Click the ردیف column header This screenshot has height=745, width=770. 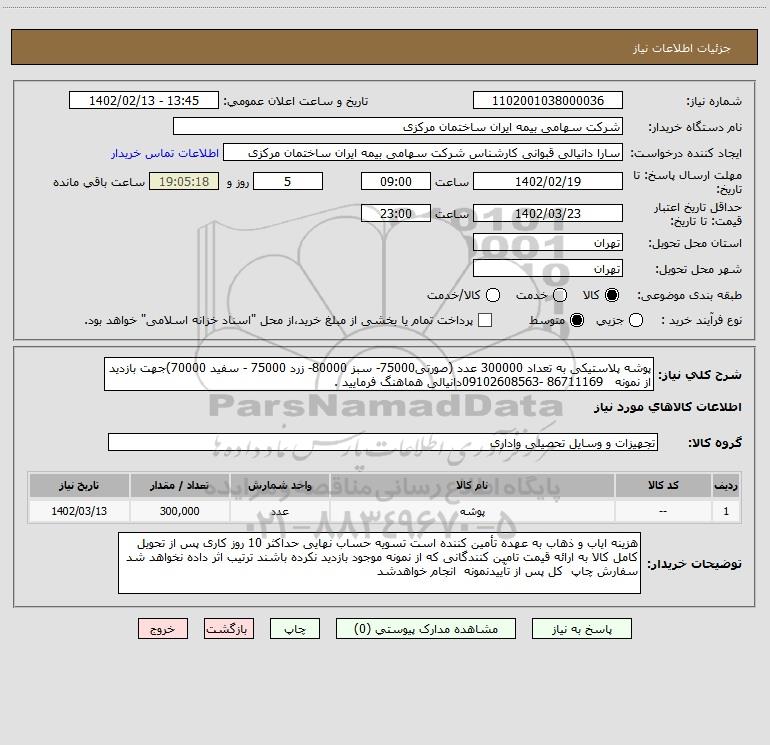coord(726,485)
